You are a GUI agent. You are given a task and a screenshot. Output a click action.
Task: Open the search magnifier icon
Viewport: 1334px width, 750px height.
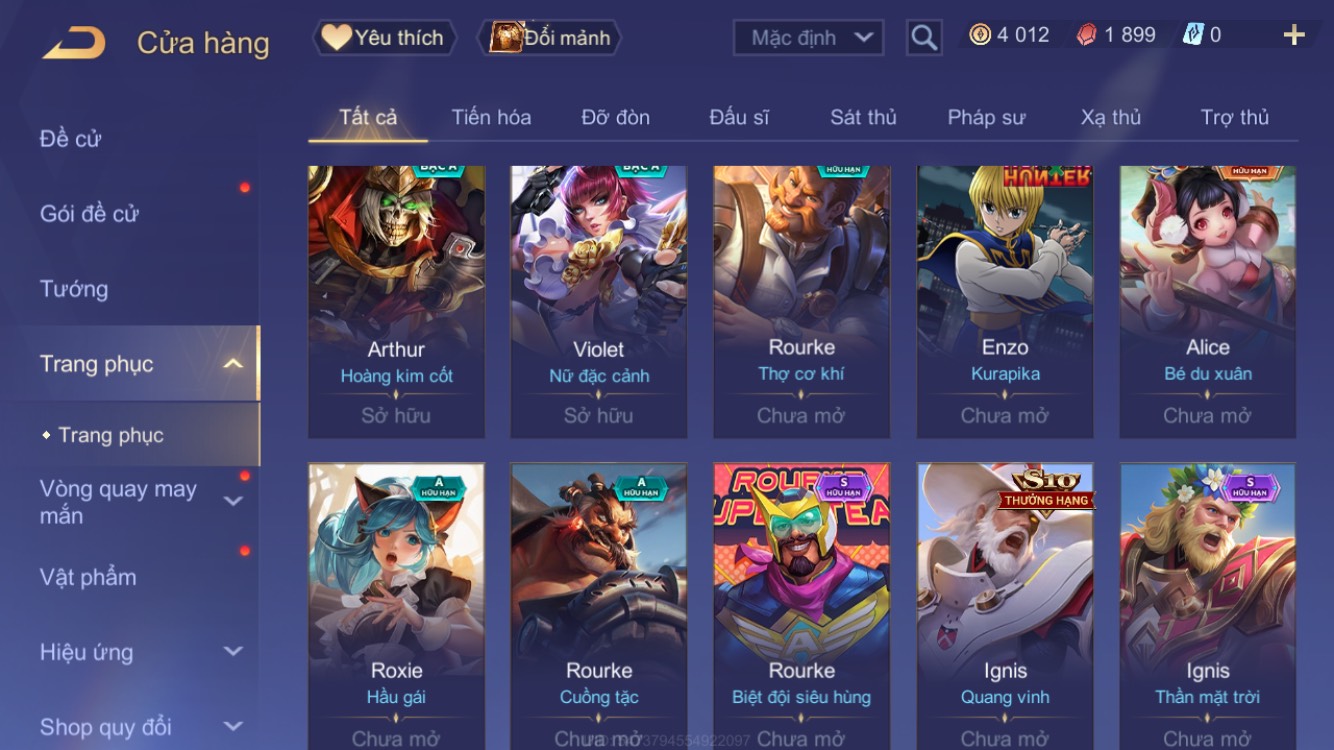(924, 38)
